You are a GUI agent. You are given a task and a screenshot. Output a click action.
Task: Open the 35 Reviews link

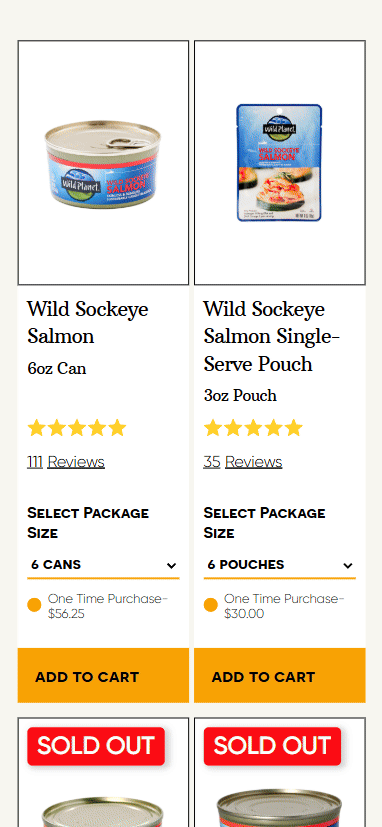coord(243,462)
